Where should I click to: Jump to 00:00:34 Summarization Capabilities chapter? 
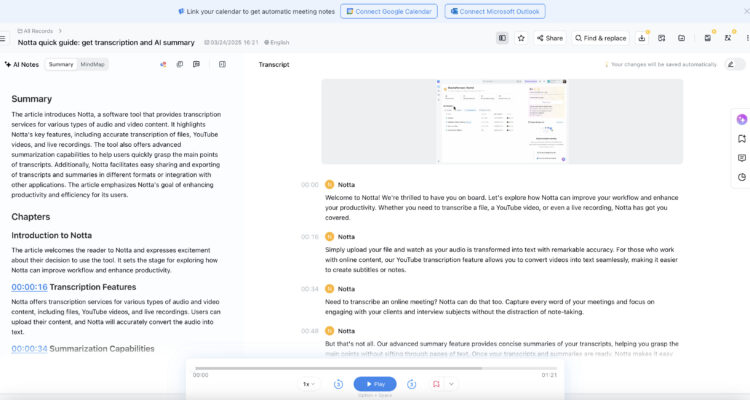(29, 349)
